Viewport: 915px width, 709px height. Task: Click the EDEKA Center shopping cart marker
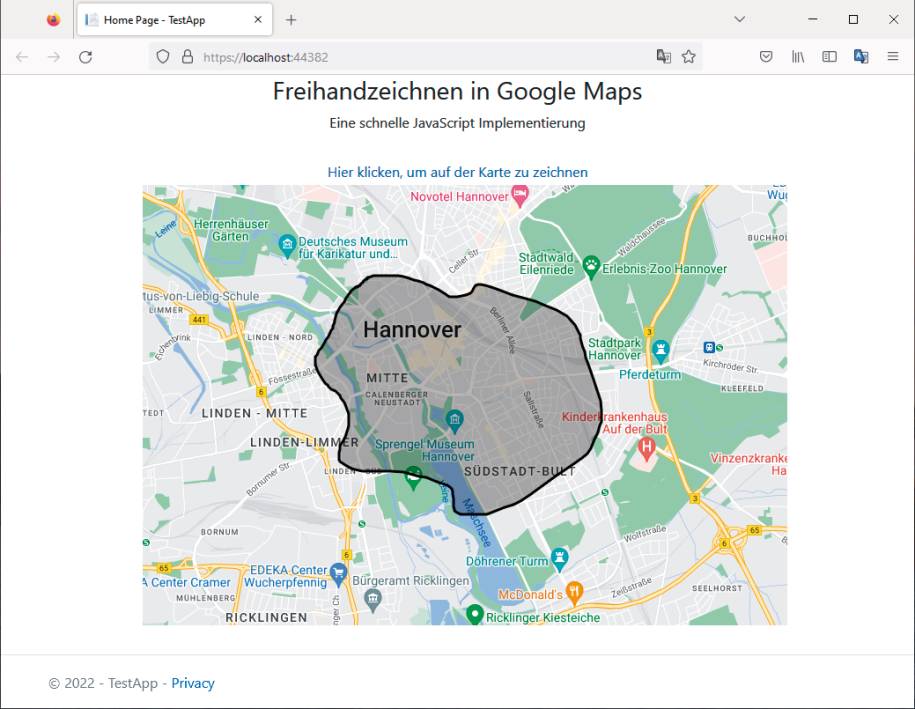(338, 574)
